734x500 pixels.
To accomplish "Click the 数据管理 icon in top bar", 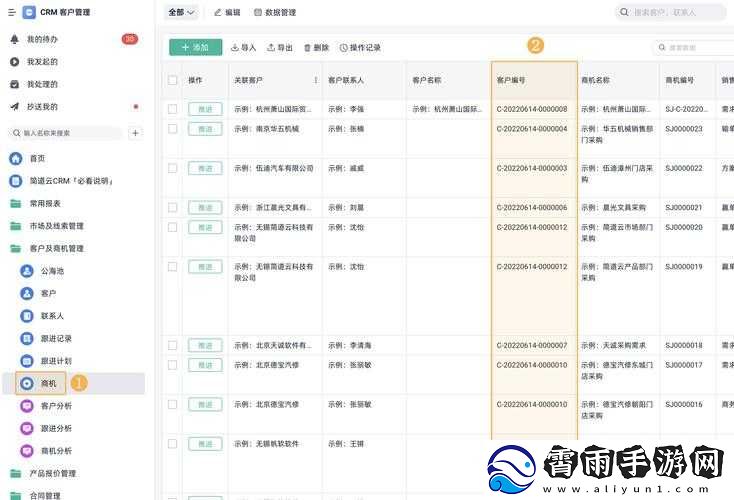I will tap(258, 13).
